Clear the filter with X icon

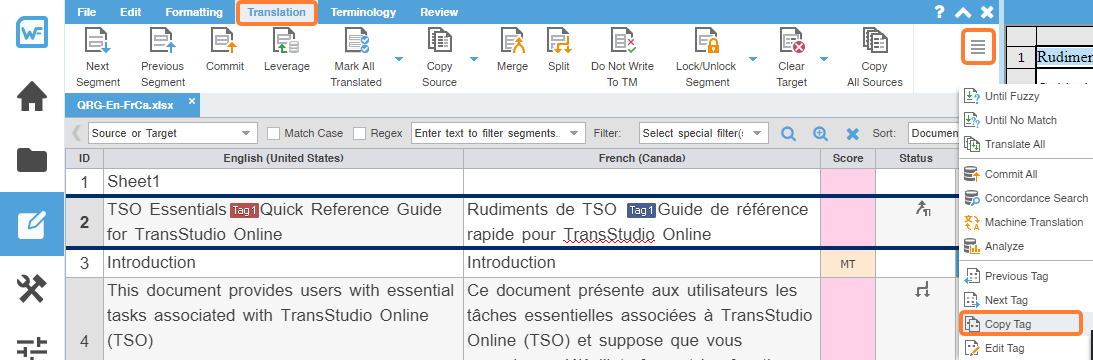[852, 133]
